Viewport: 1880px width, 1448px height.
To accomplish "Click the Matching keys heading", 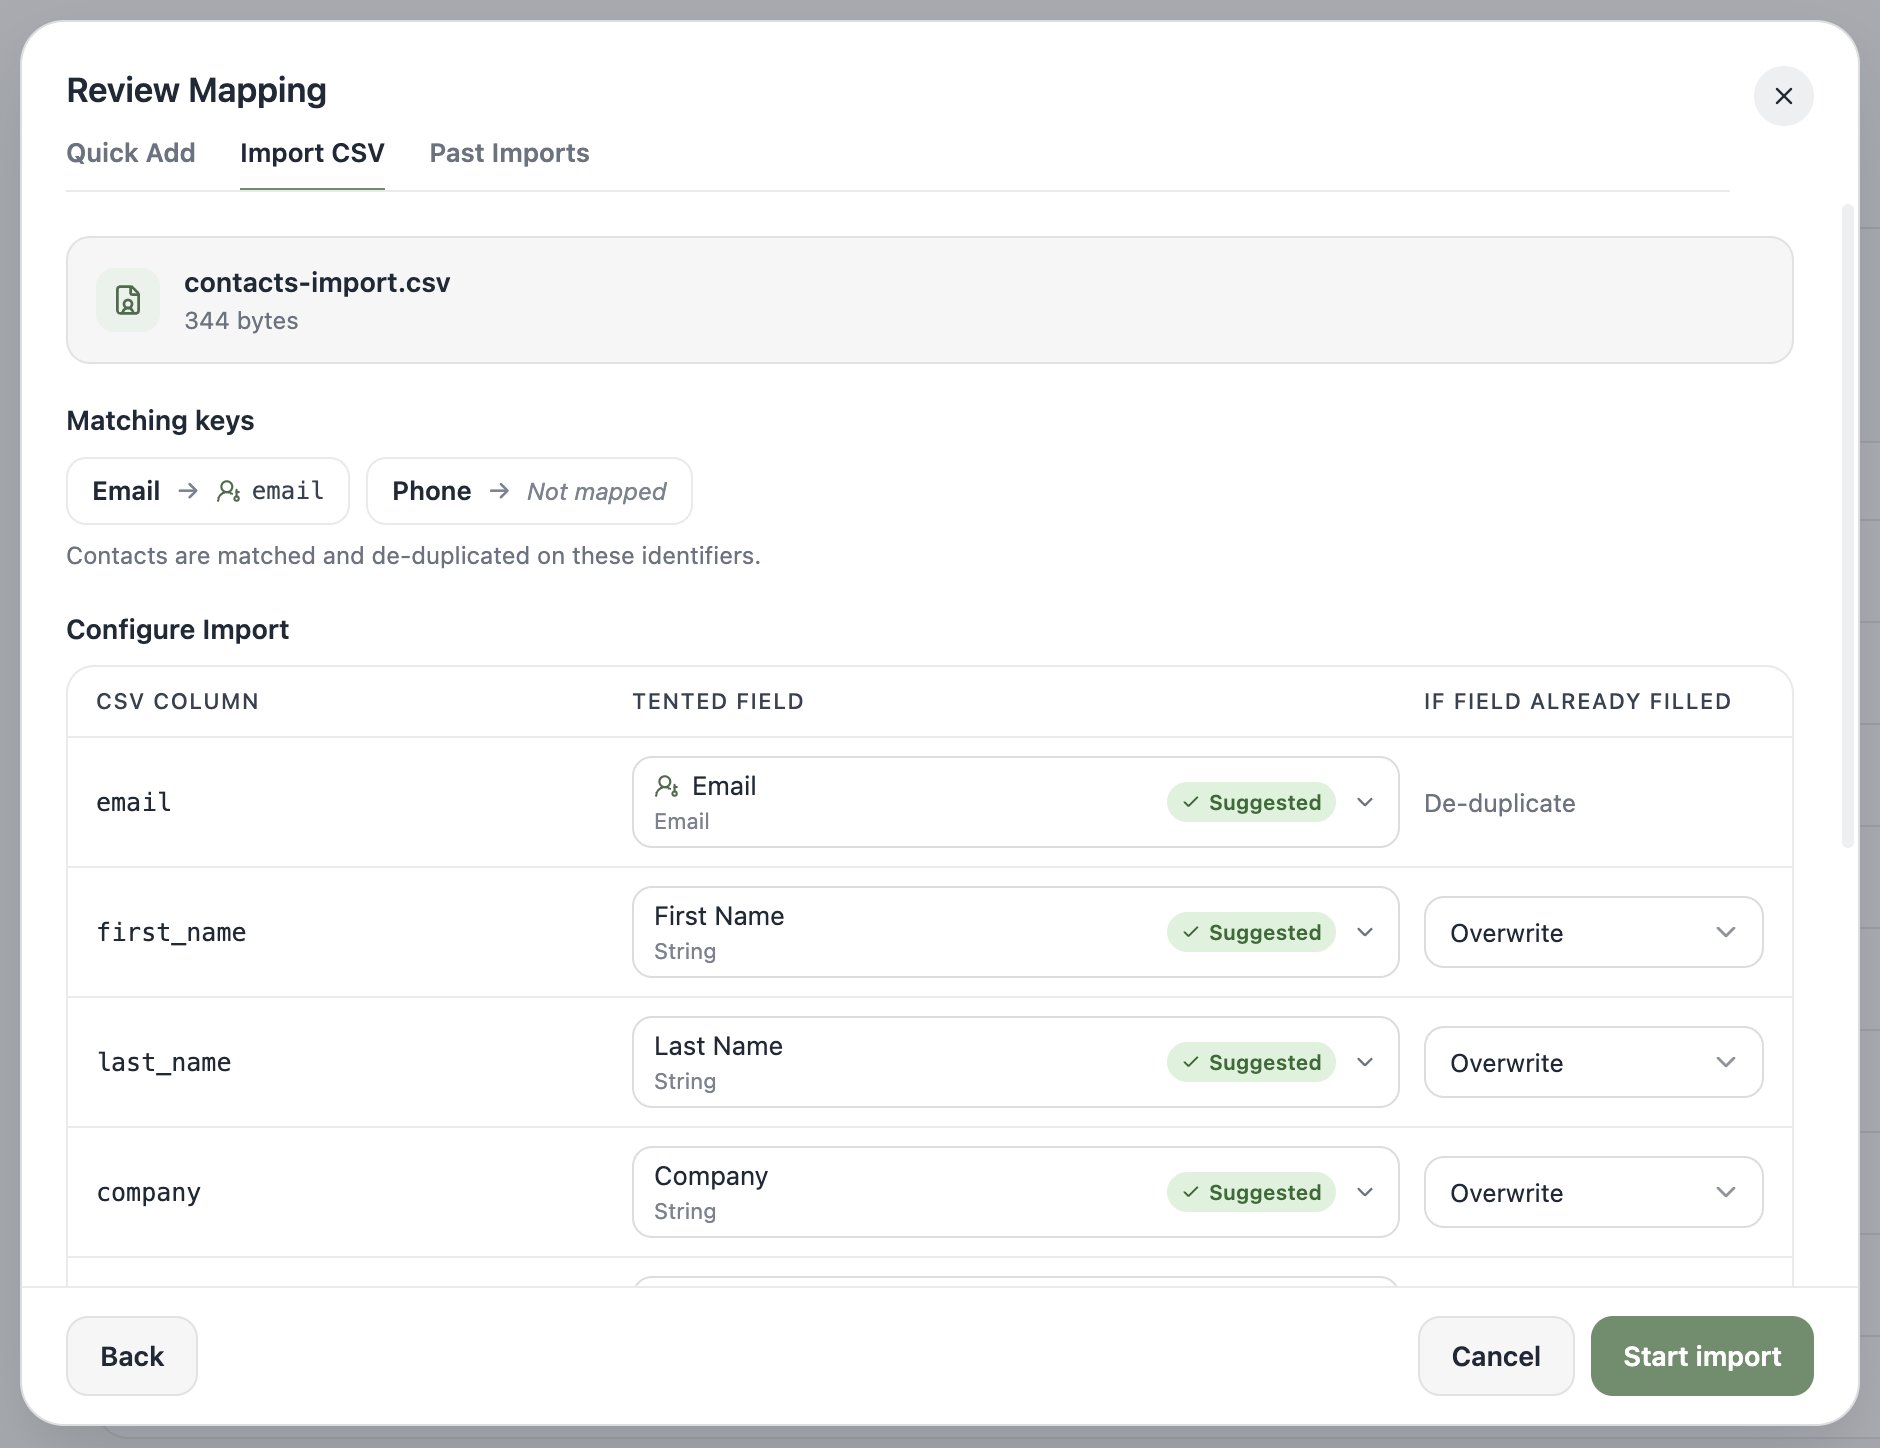I will (x=160, y=421).
